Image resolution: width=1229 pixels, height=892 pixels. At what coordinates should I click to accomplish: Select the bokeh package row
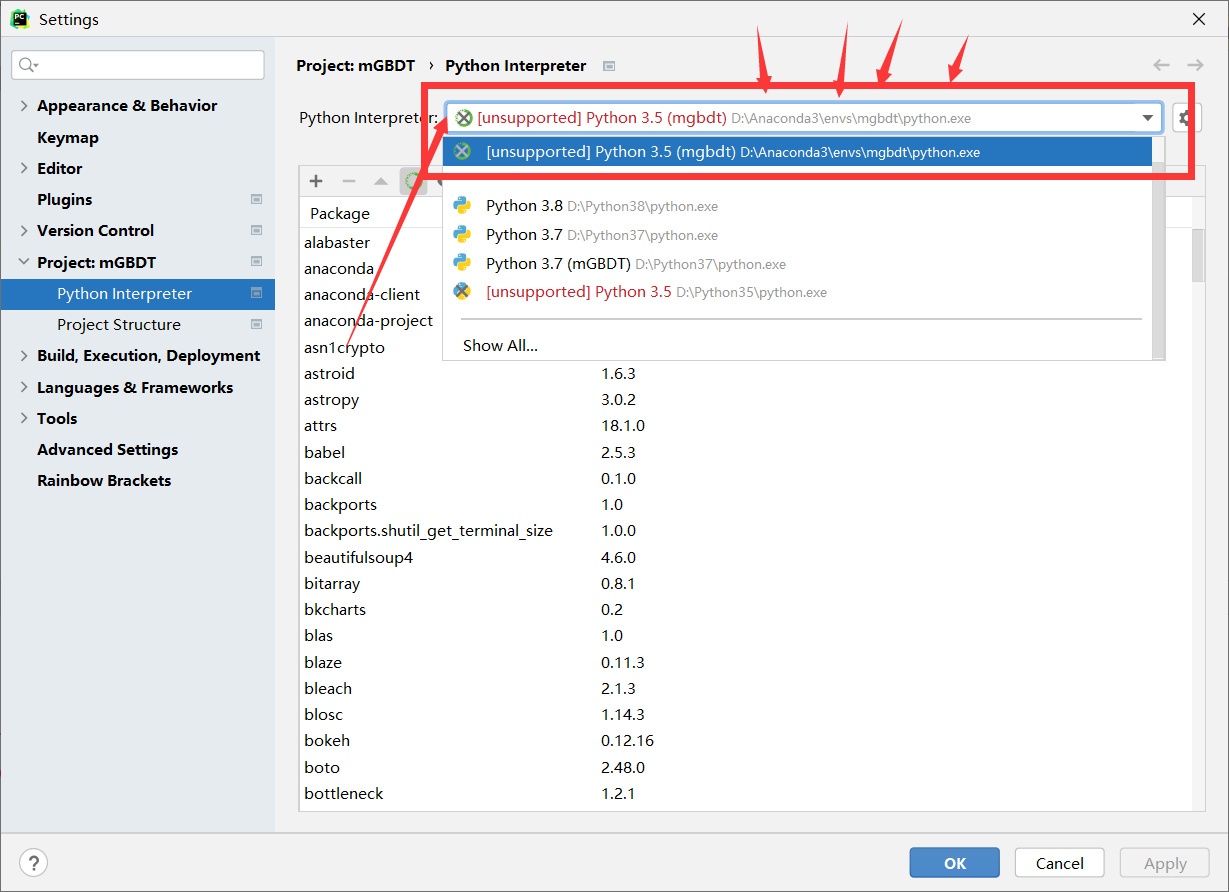(745, 740)
